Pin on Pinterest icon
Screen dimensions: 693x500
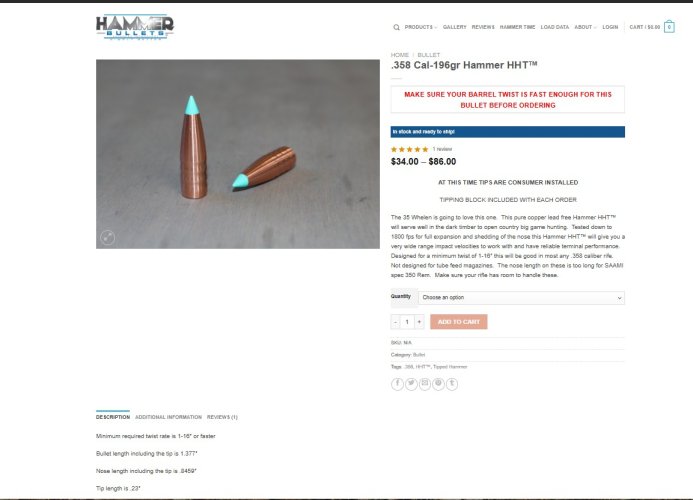point(438,384)
